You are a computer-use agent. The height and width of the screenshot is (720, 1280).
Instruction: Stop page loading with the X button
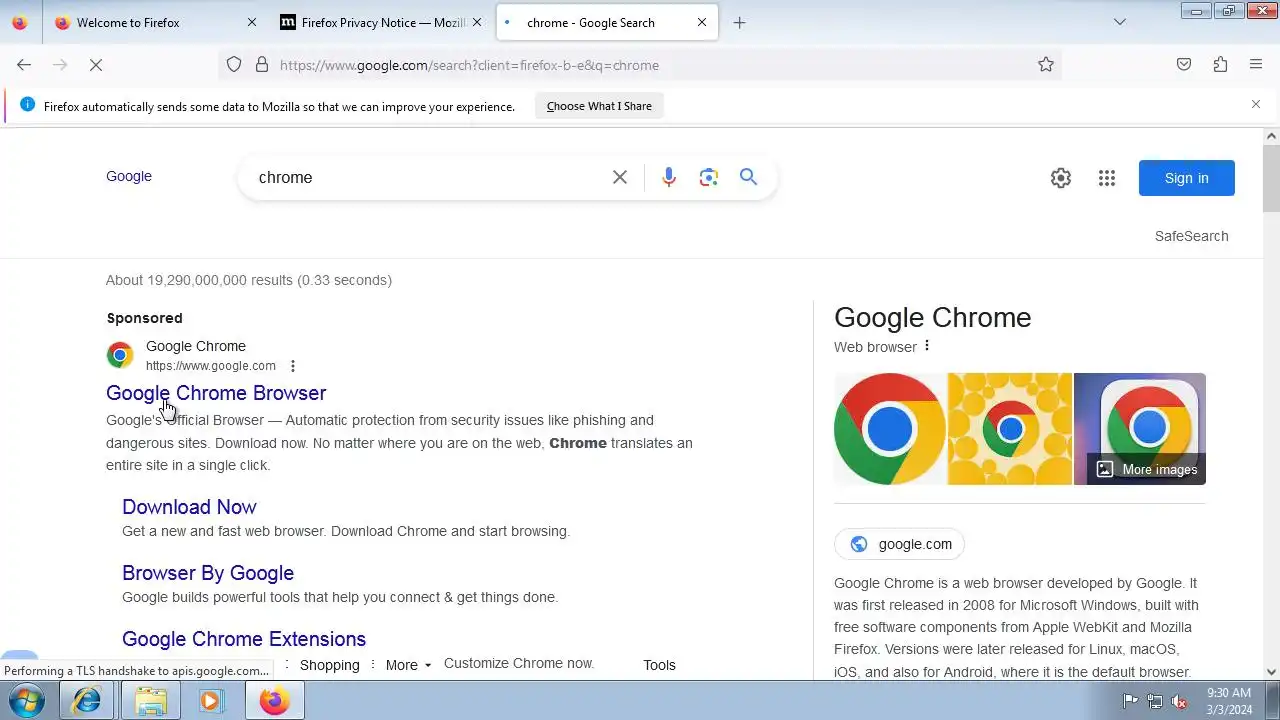click(x=96, y=65)
